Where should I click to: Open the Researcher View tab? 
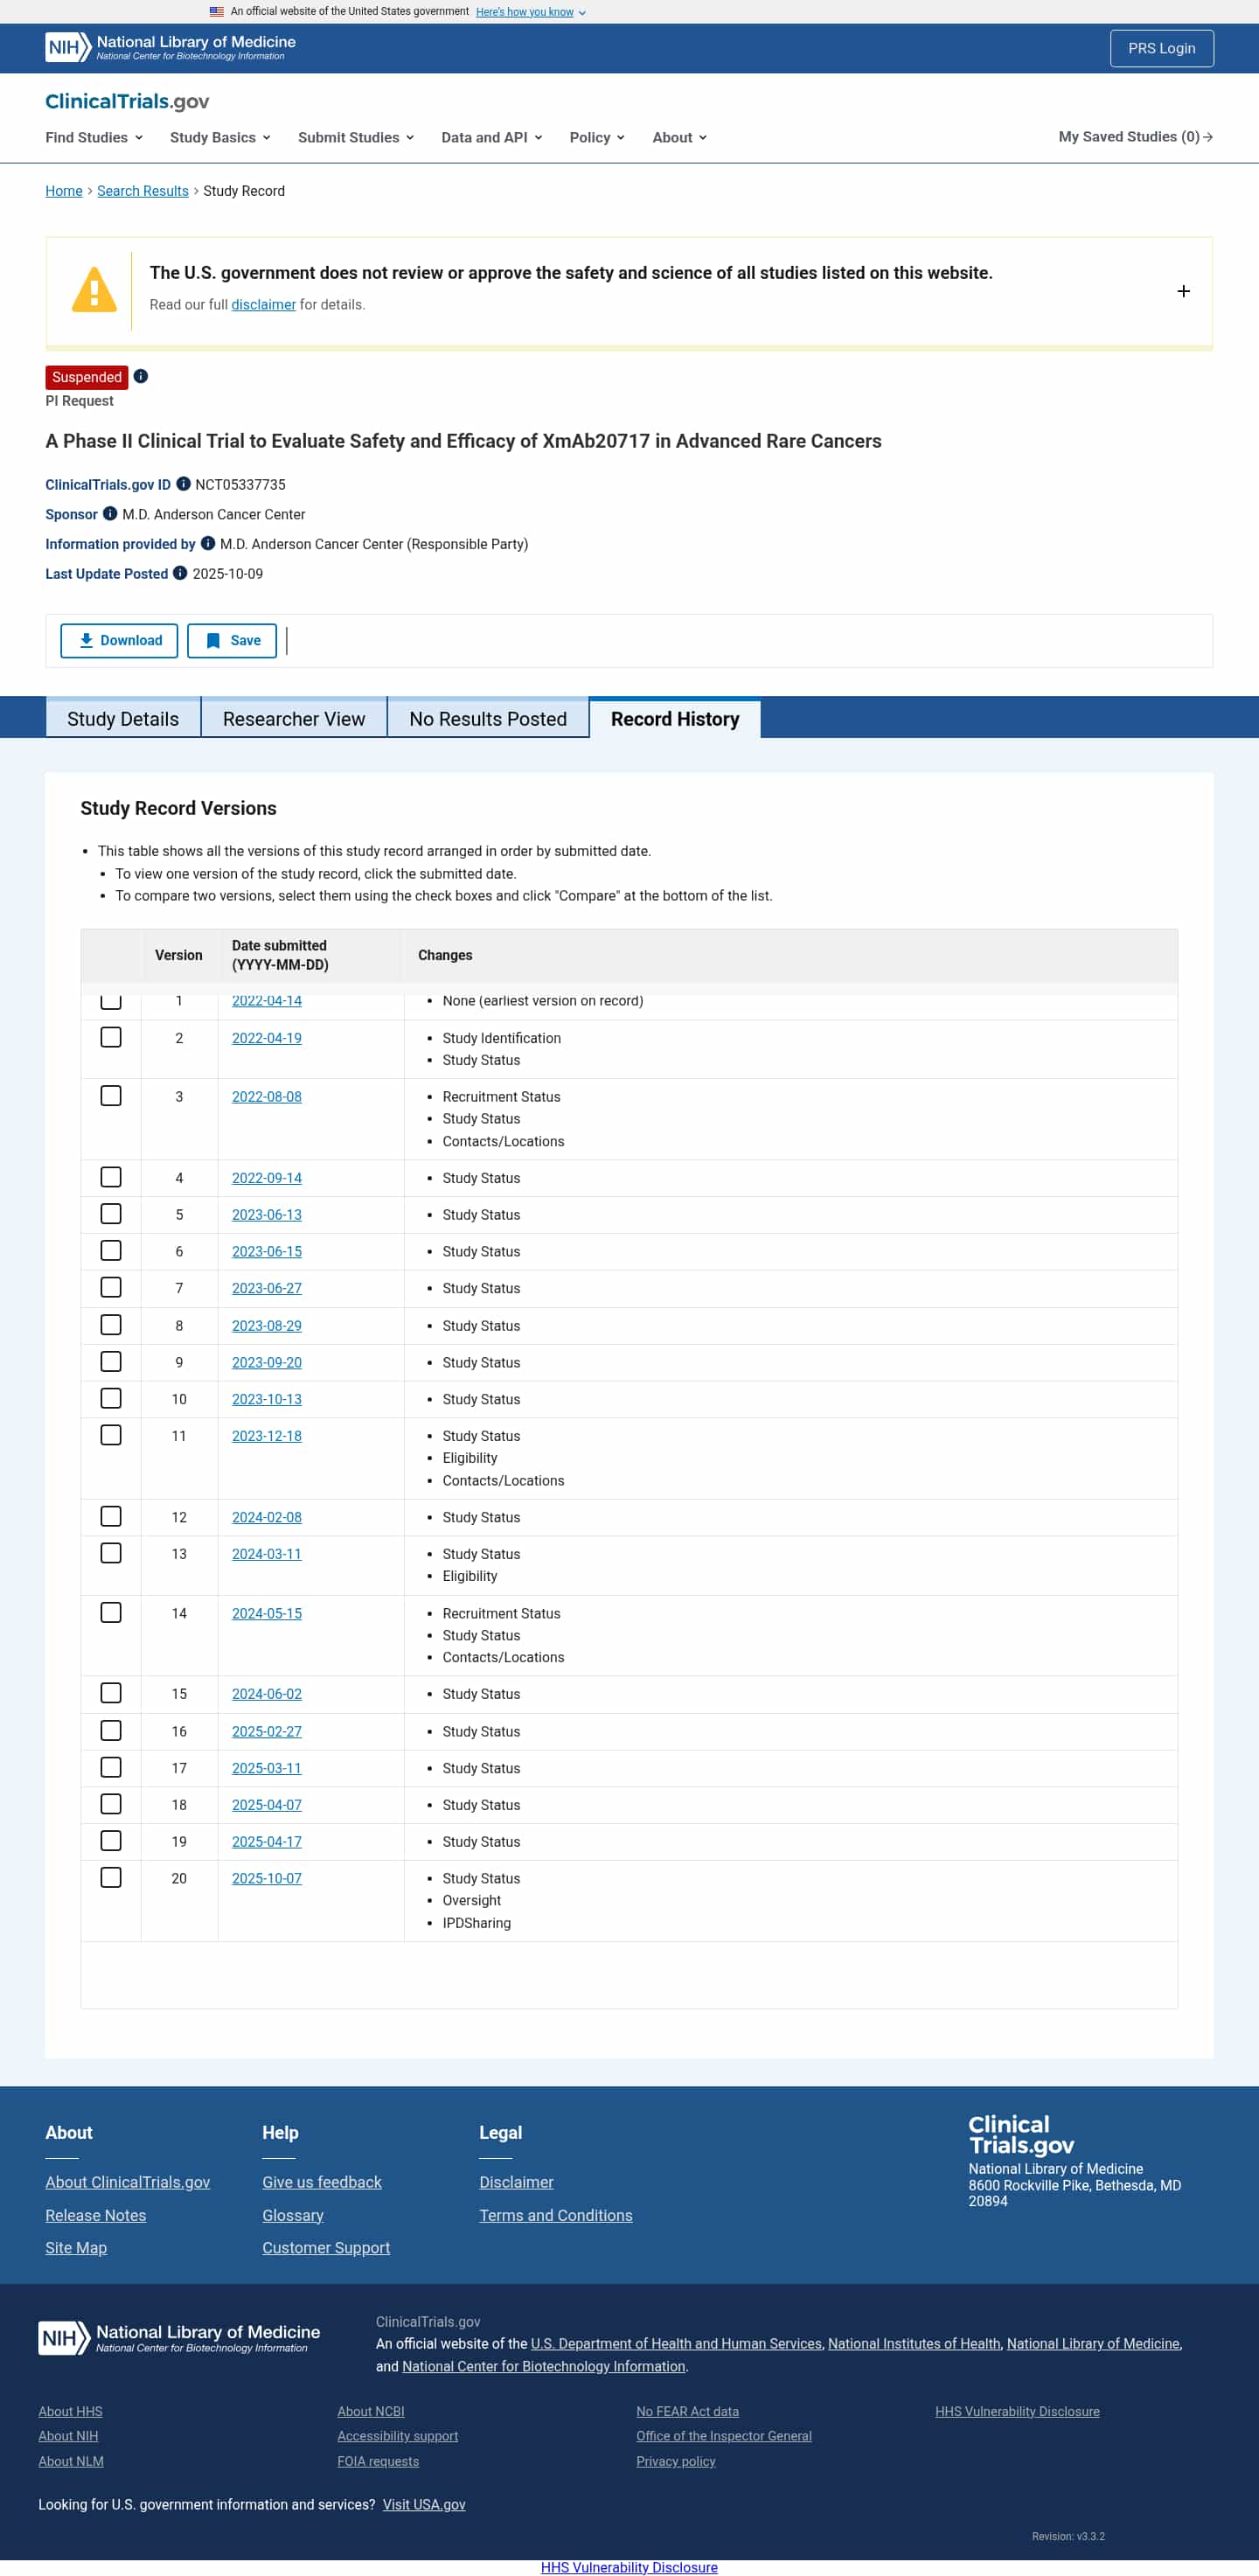point(294,719)
